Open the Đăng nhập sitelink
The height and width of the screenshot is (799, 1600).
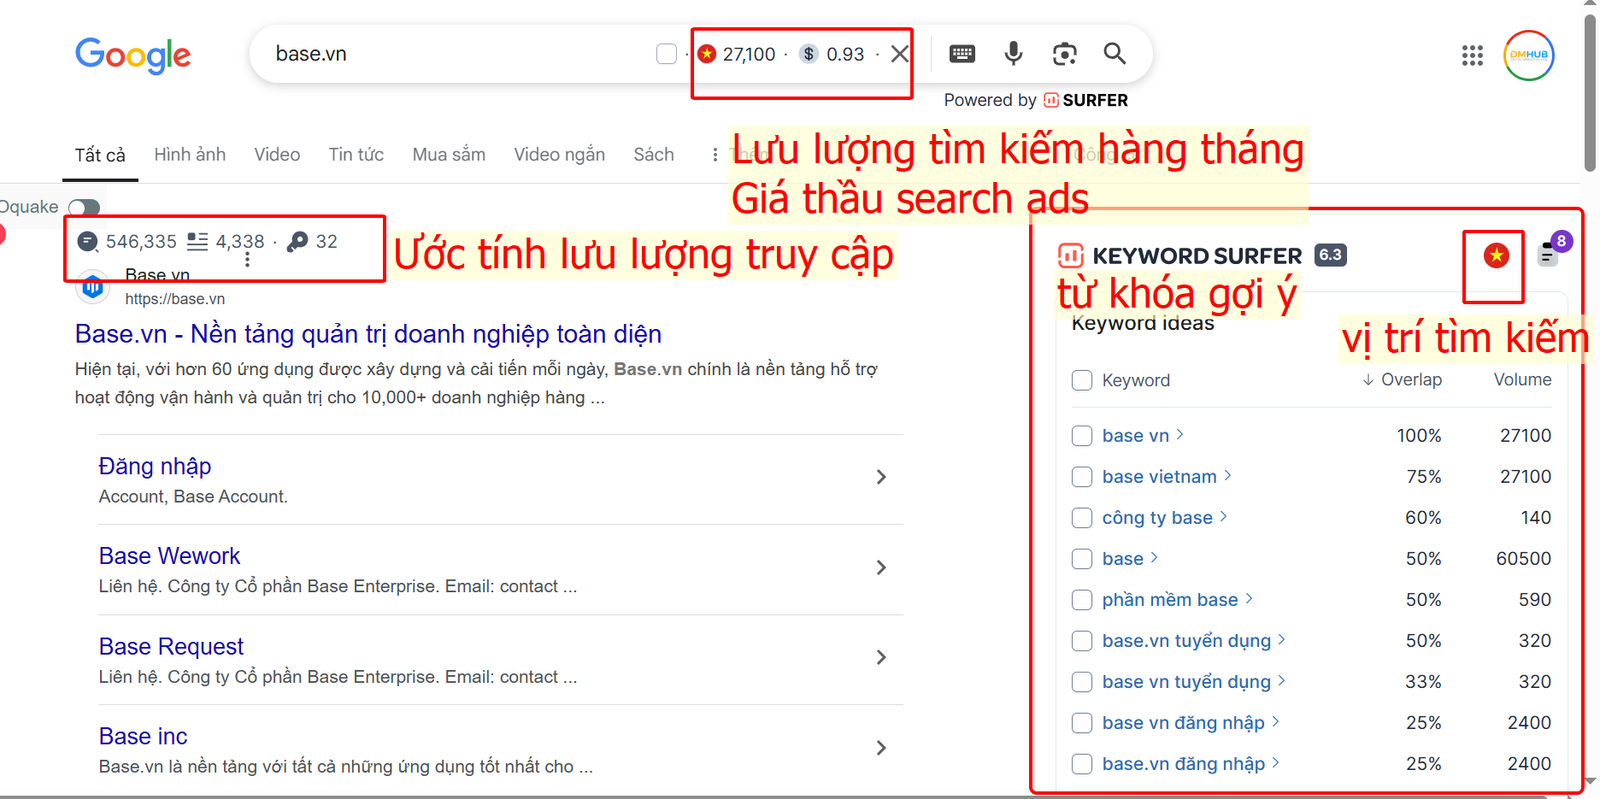point(155,466)
